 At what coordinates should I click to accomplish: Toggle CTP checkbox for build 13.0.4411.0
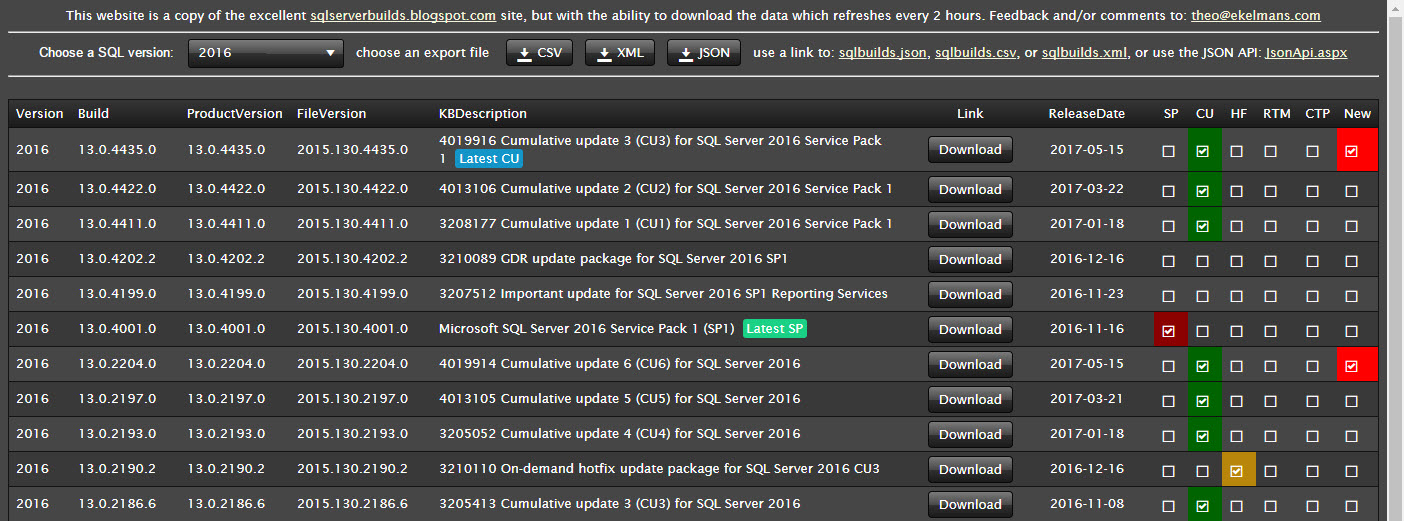point(1312,227)
